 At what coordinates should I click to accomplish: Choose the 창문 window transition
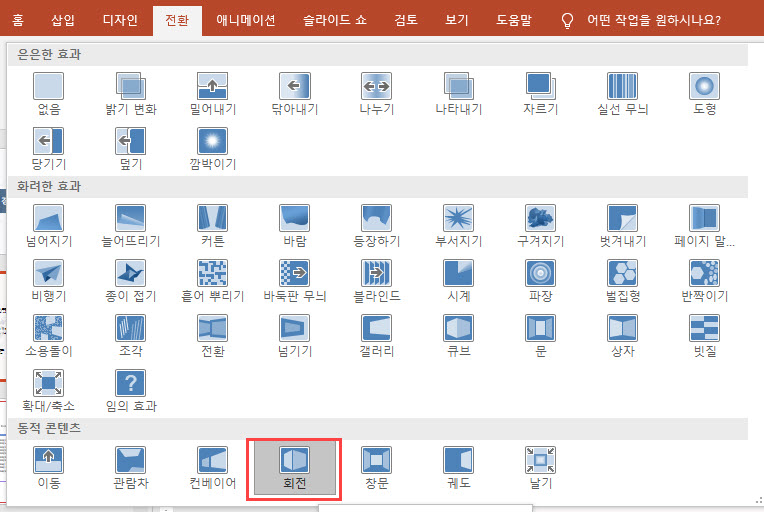click(376, 468)
